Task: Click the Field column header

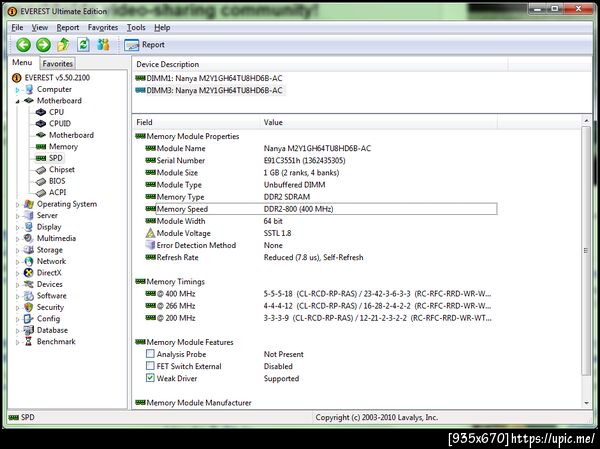Action: point(196,122)
